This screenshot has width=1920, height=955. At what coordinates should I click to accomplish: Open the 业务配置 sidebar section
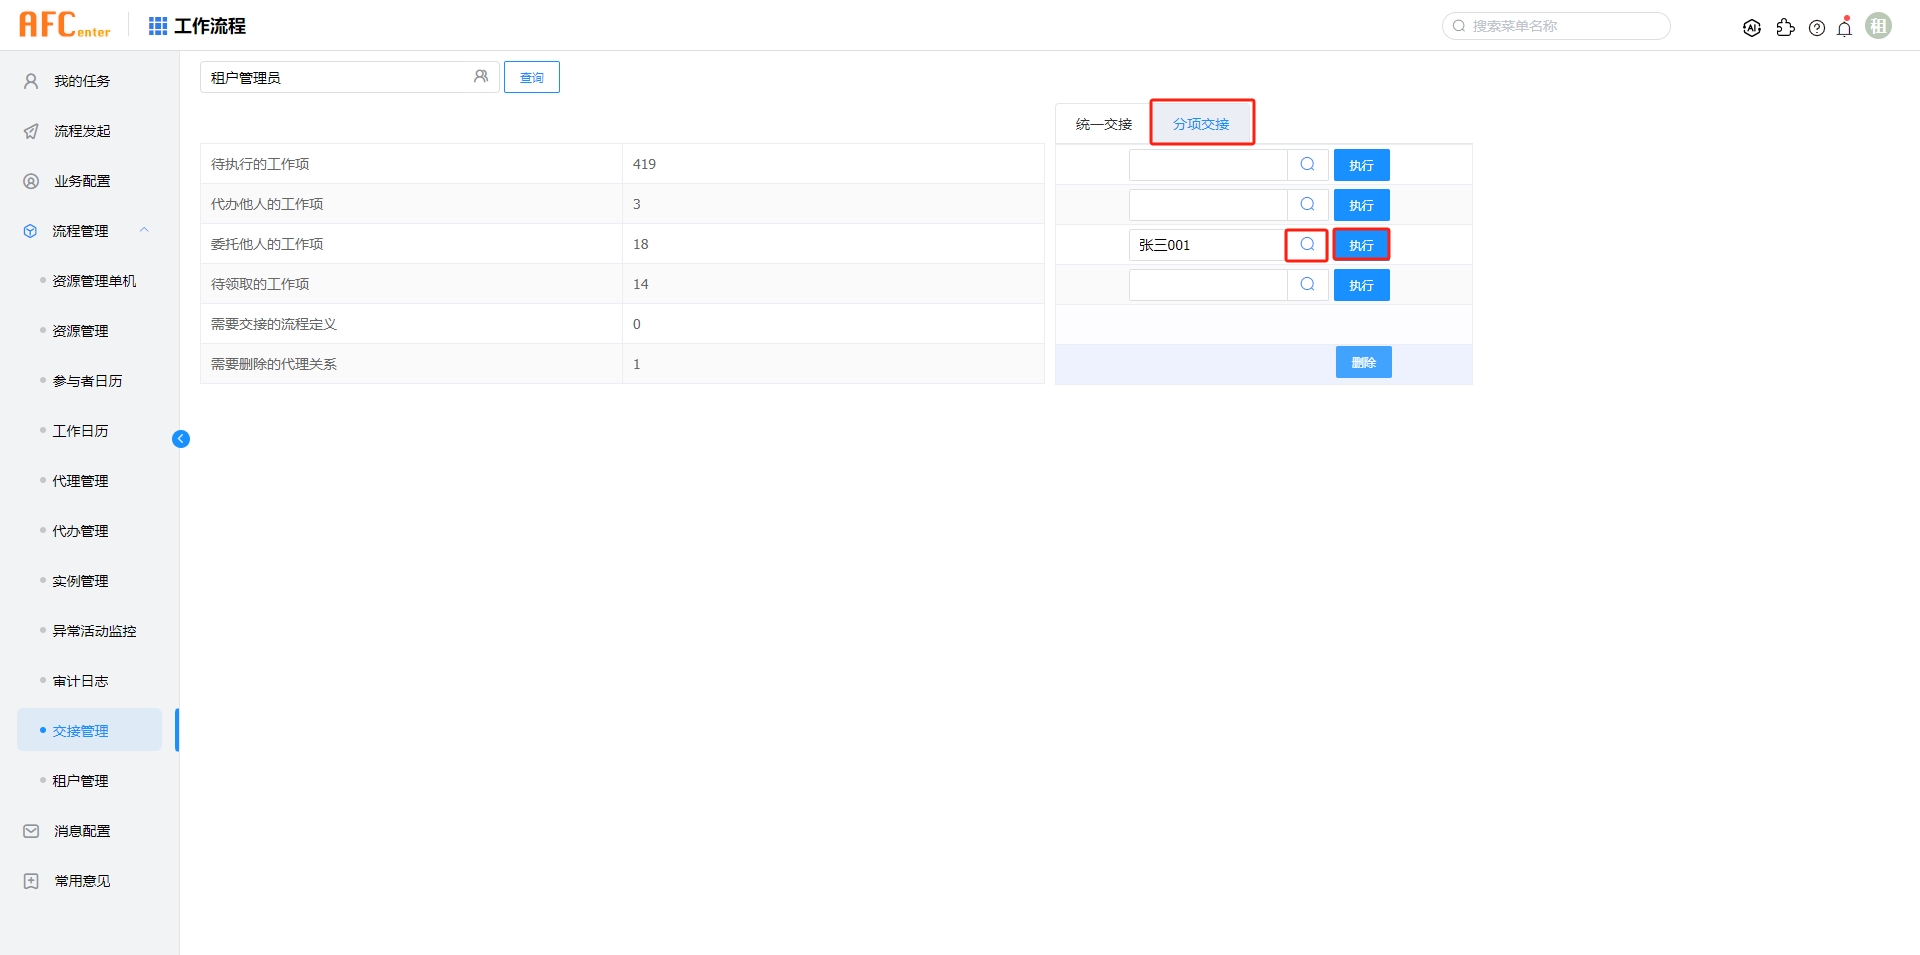[x=82, y=181]
